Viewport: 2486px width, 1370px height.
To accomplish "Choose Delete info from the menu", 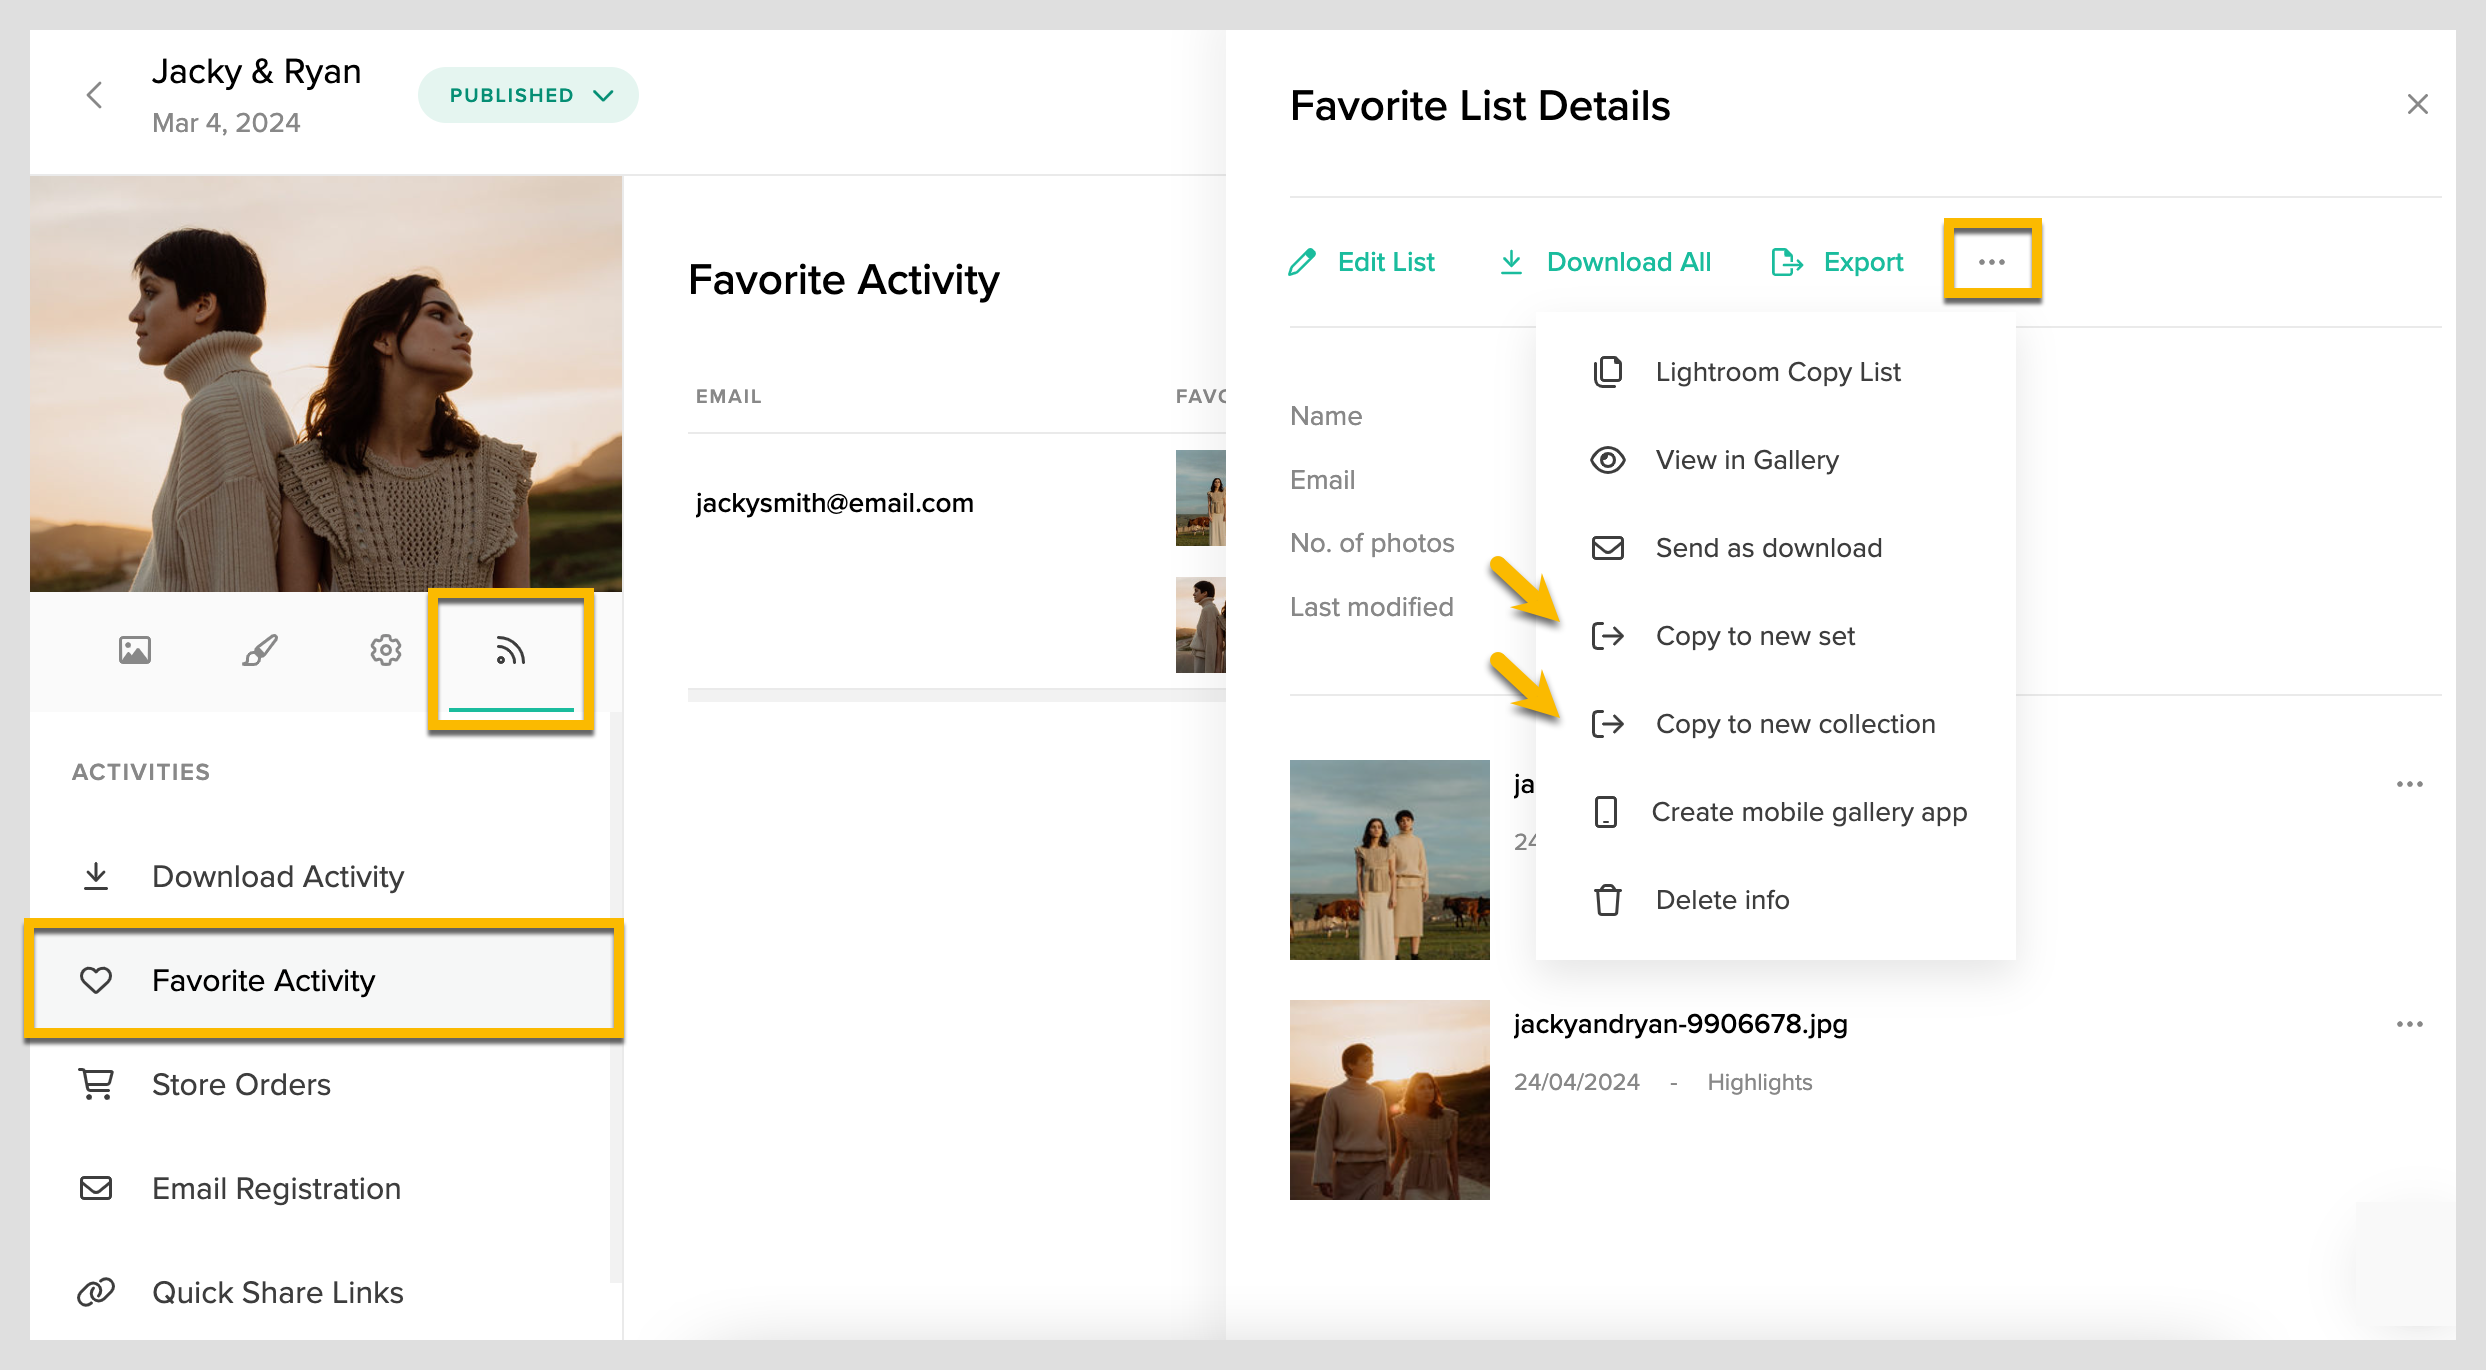I will [1722, 899].
